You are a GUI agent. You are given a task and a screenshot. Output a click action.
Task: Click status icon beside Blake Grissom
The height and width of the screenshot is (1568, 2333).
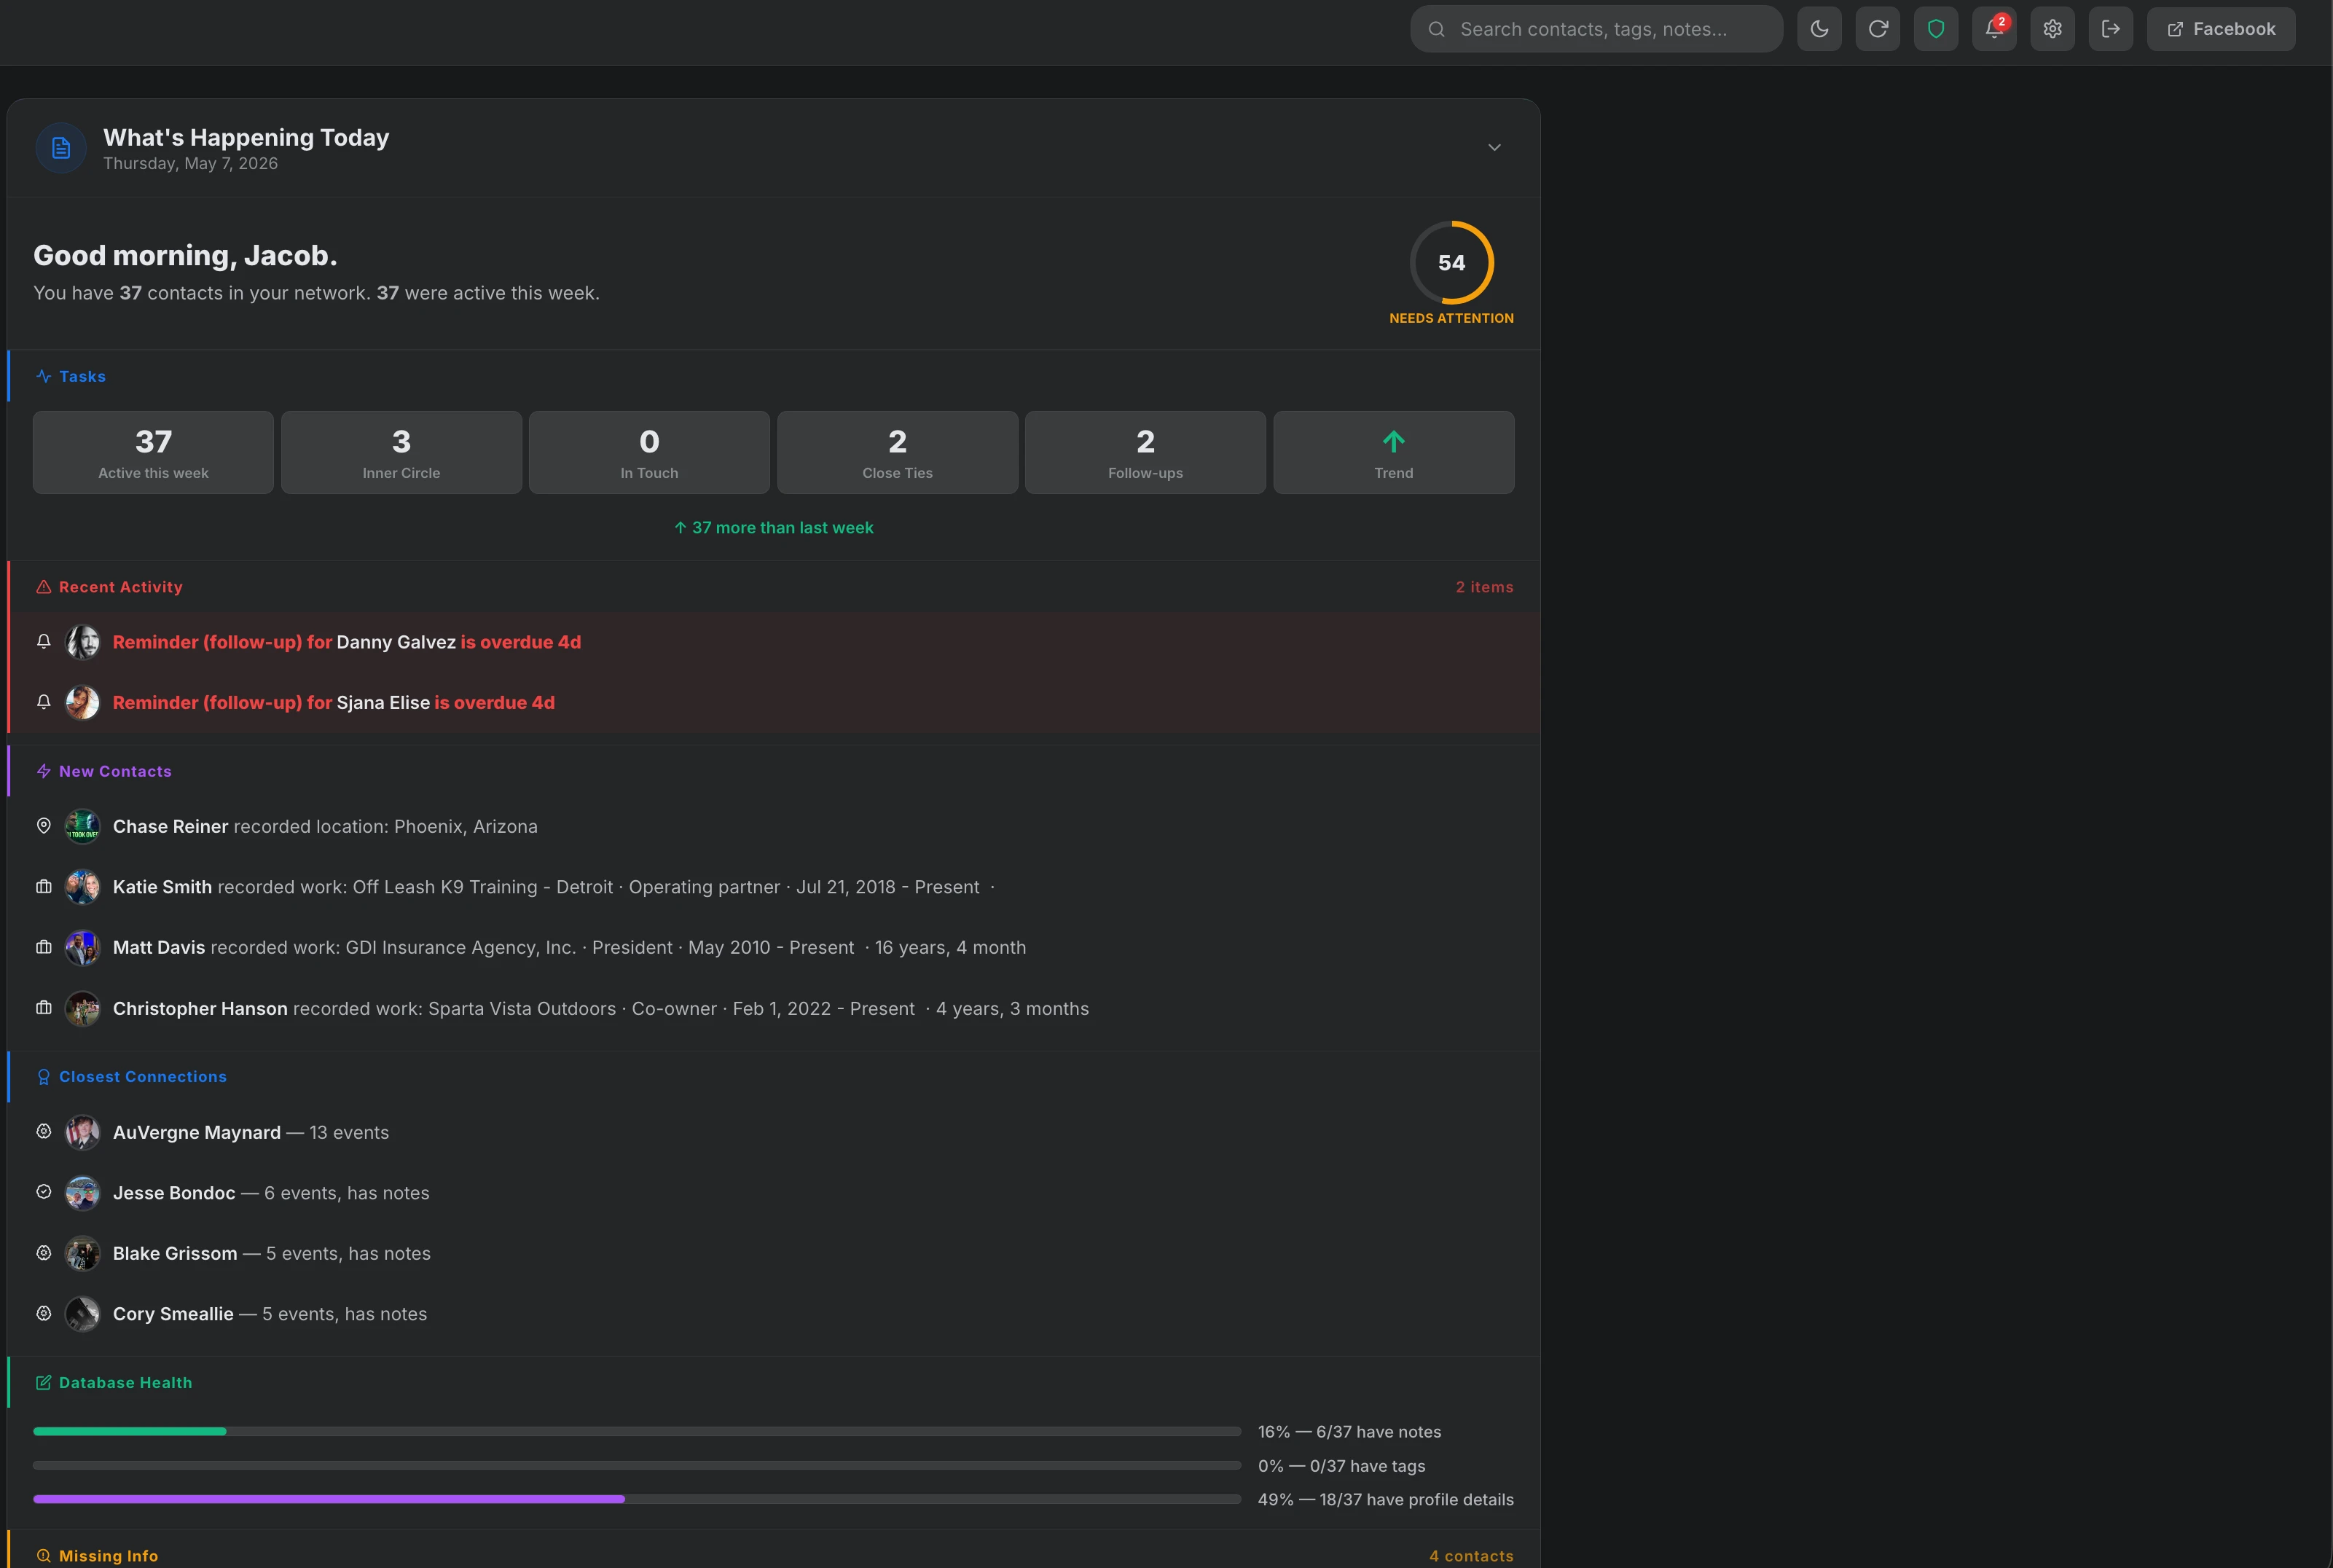click(x=43, y=1253)
